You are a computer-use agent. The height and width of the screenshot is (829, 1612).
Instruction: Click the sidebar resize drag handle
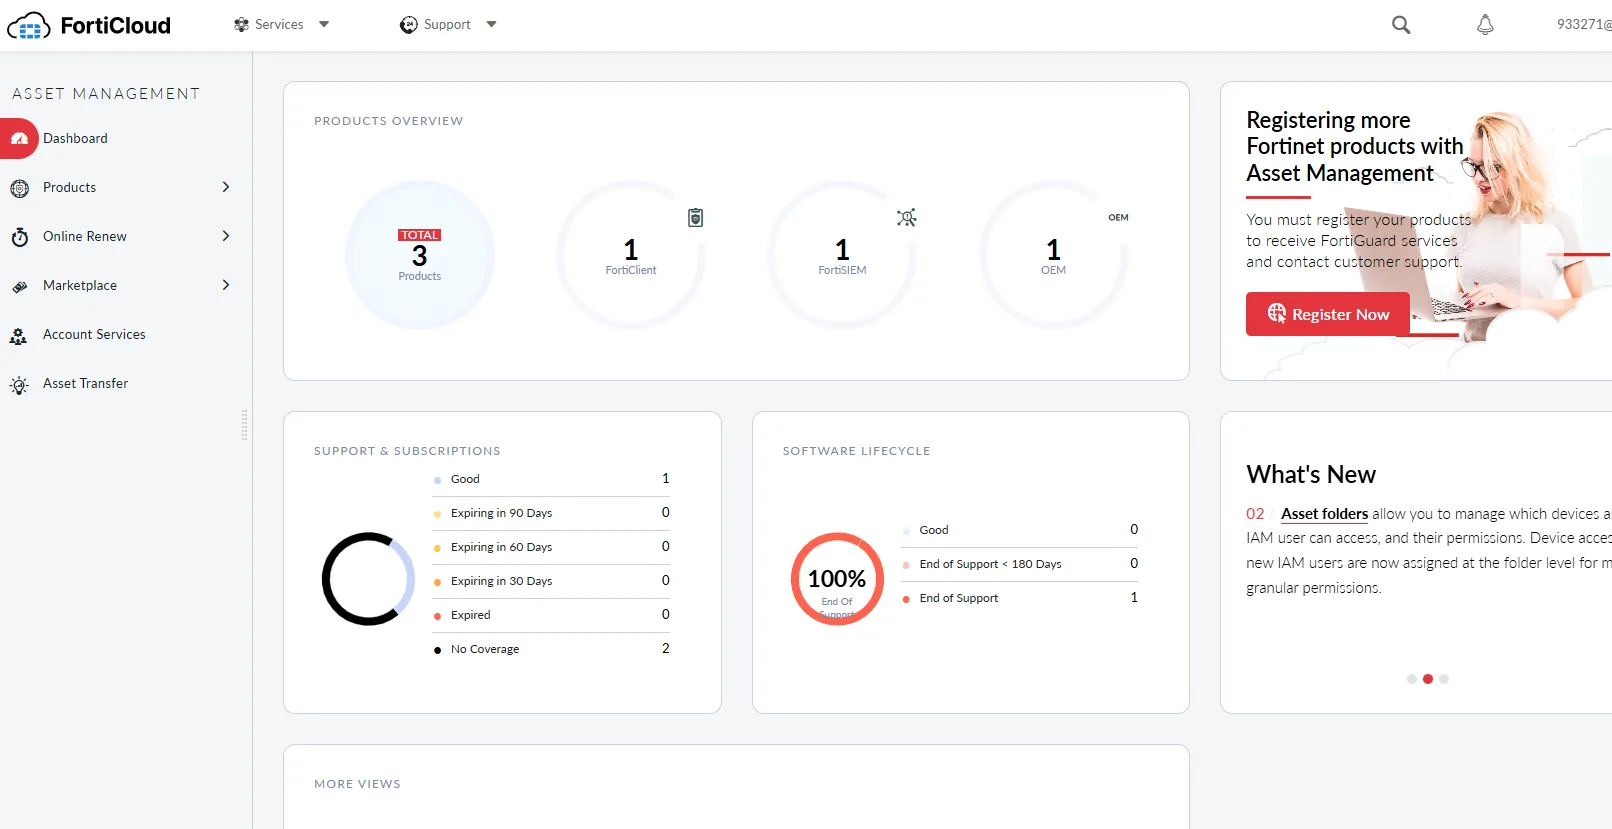point(244,425)
